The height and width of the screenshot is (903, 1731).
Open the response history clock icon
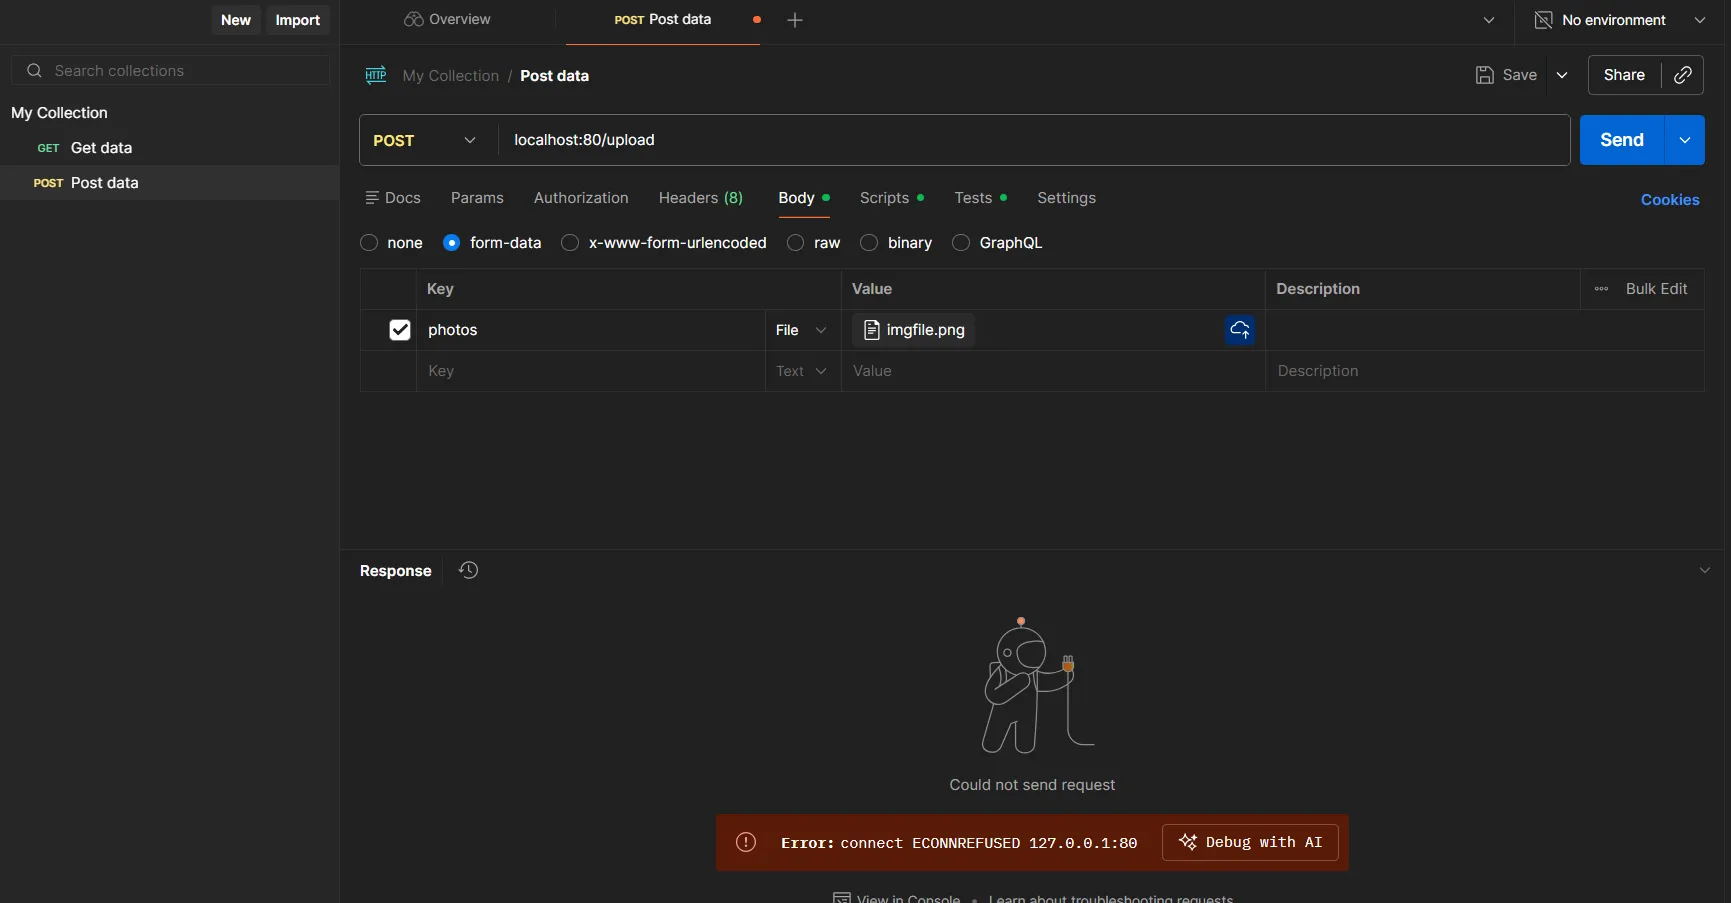click(468, 570)
